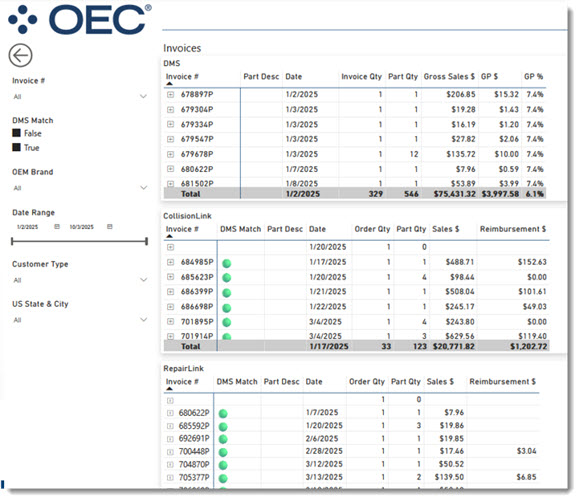Click green DMS Match dot for 701895P

coord(227,322)
